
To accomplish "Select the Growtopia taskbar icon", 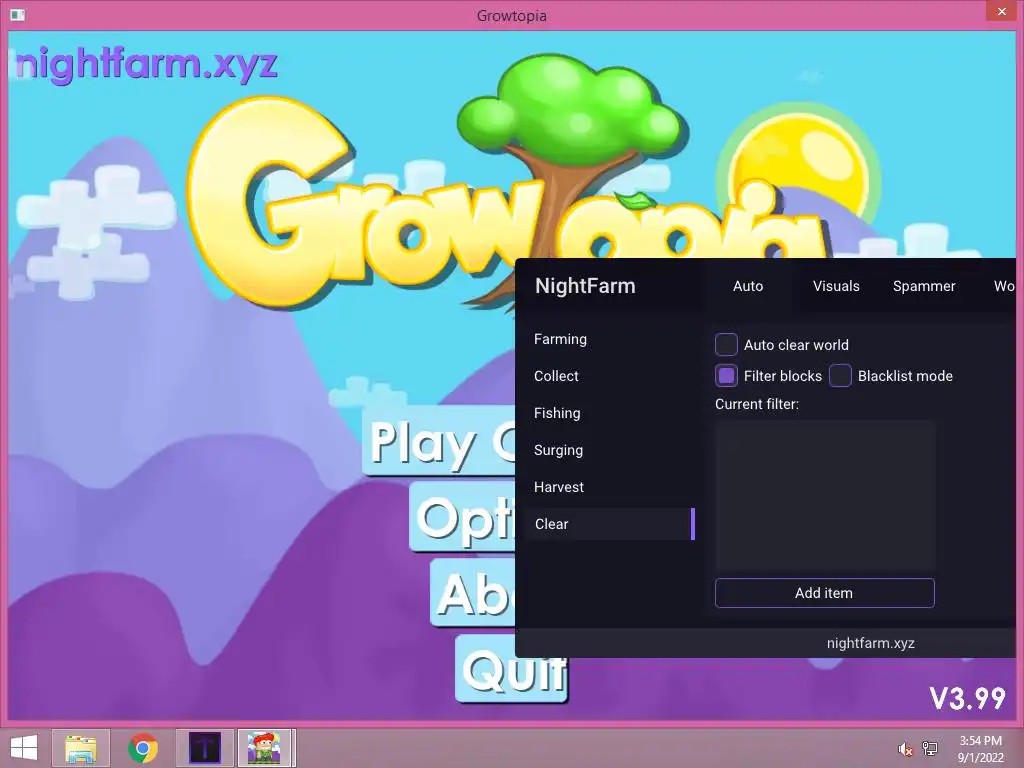I will [264, 748].
